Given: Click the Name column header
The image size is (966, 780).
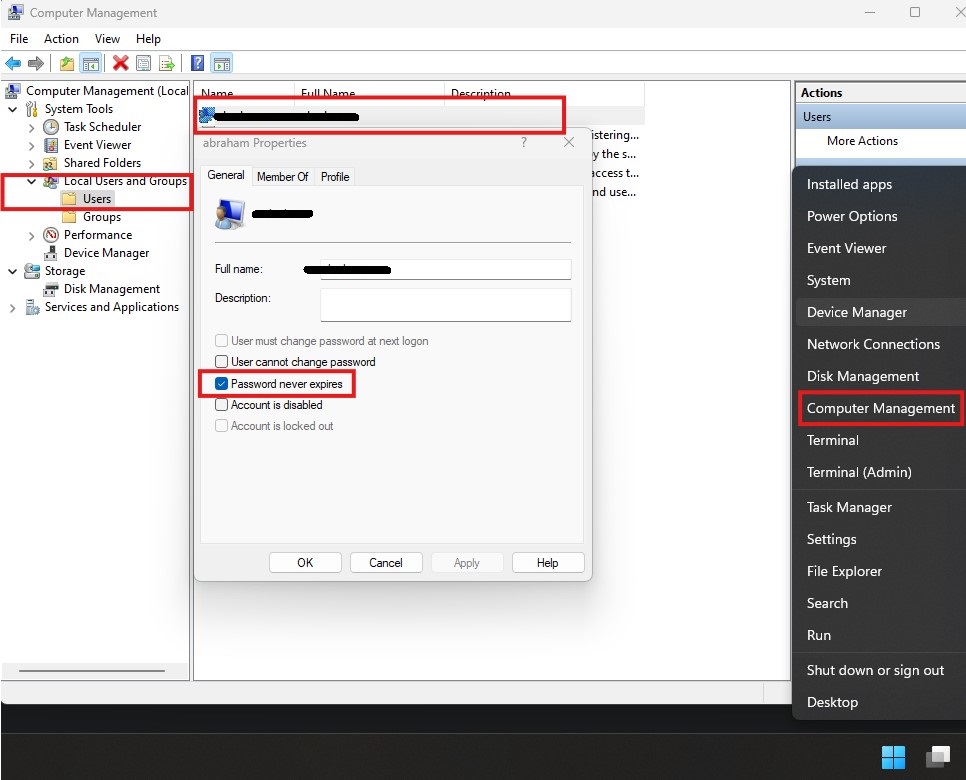Looking at the screenshot, I should coord(244,93).
